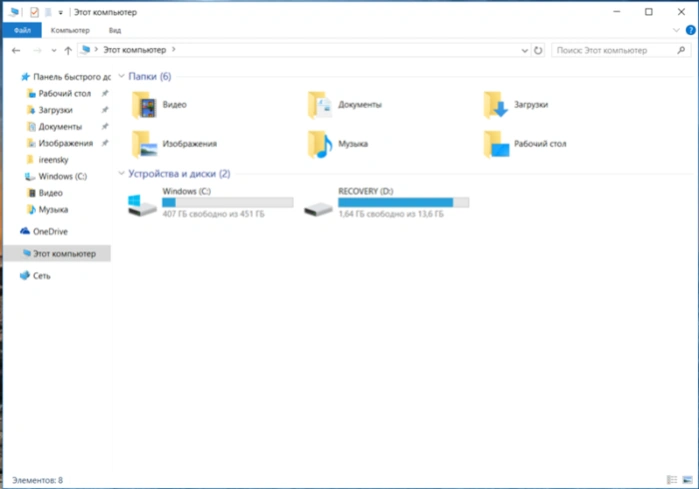Select the Загрузки folder with download arrow

(496, 105)
